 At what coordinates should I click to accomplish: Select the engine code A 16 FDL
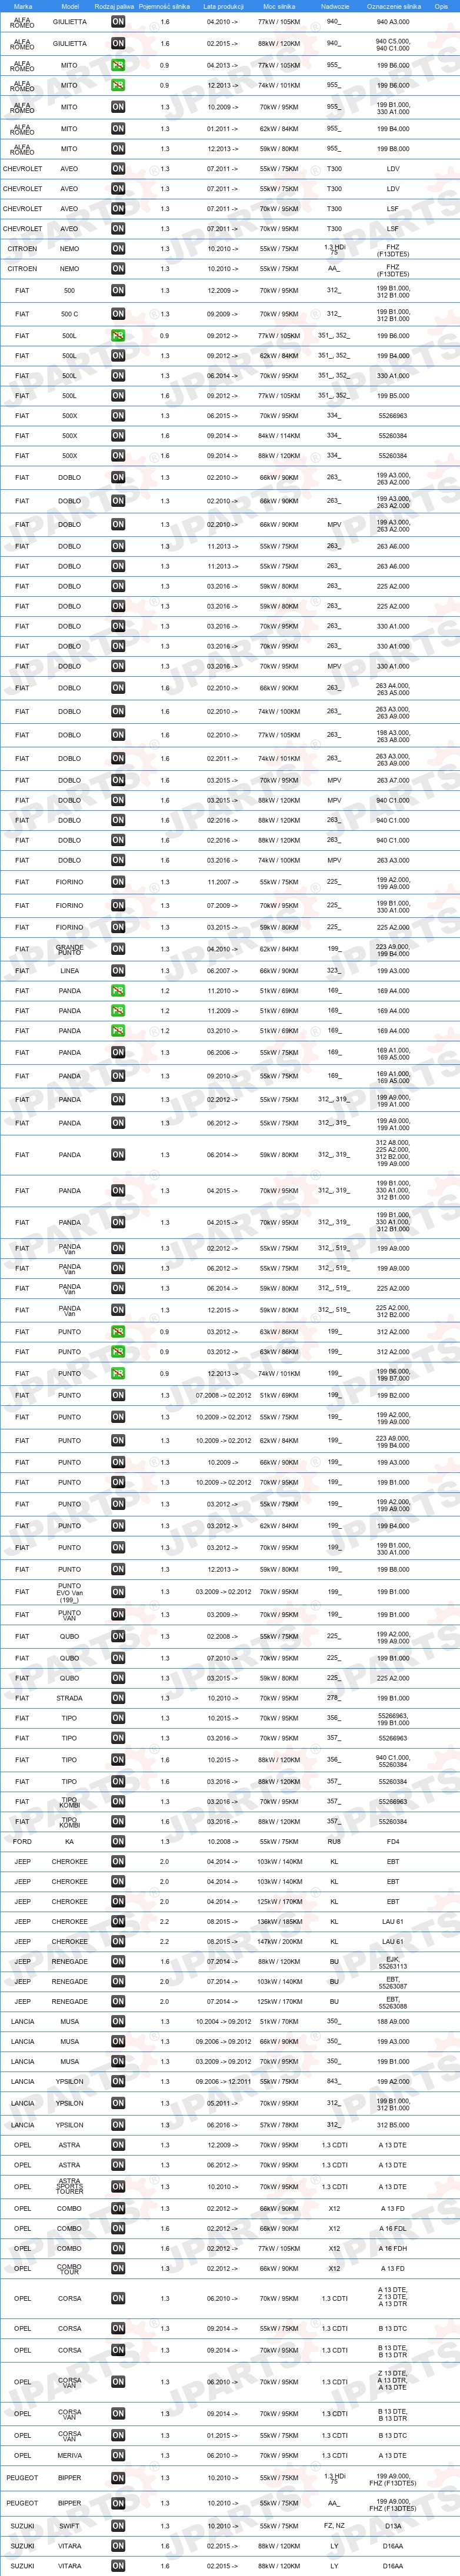pyautogui.click(x=393, y=2228)
